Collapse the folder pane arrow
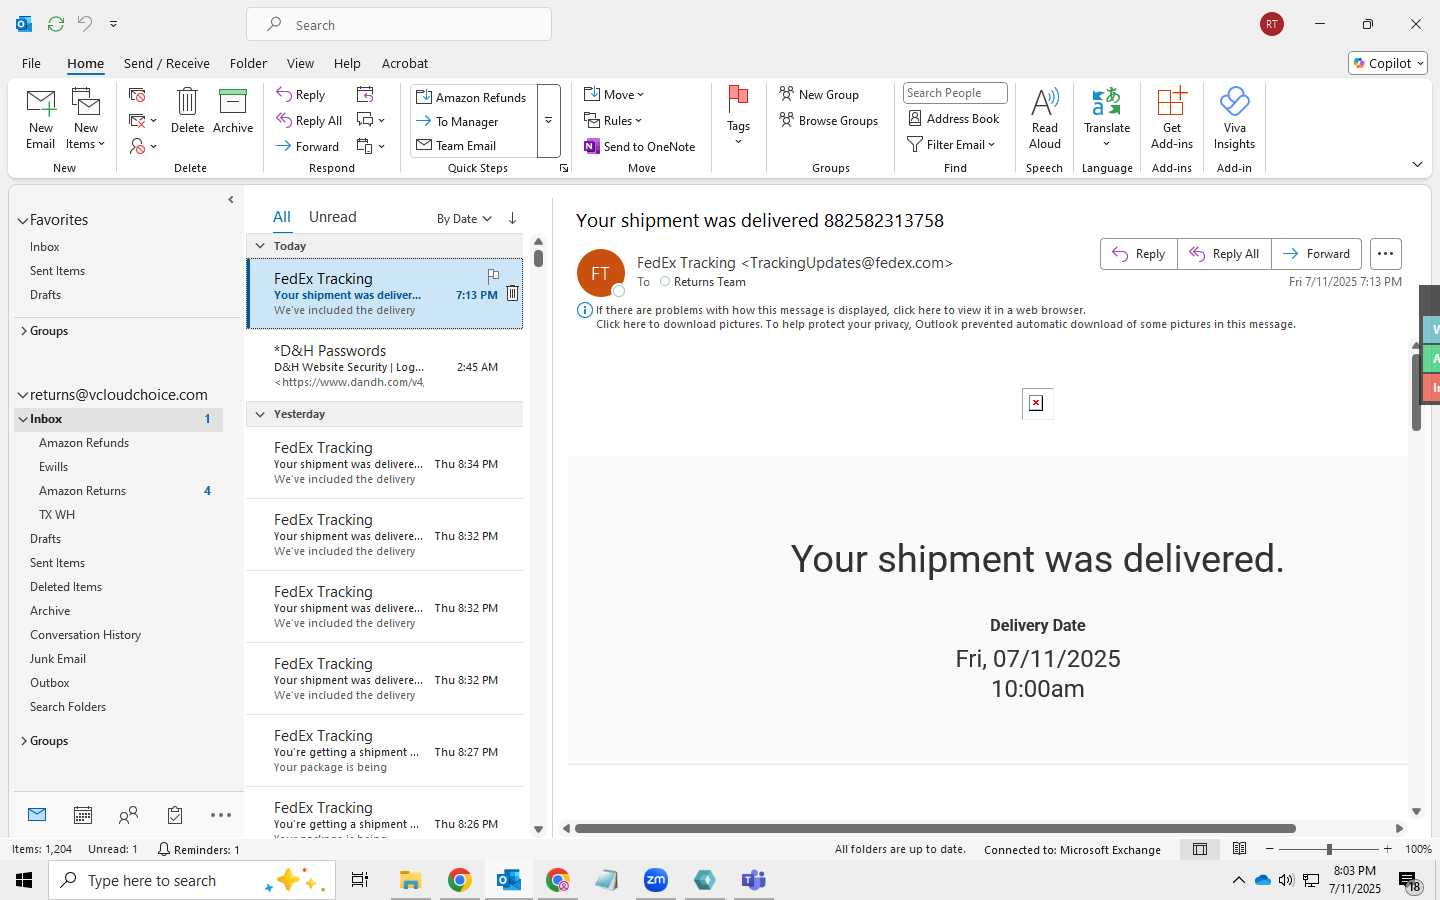This screenshot has width=1440, height=900. click(231, 200)
